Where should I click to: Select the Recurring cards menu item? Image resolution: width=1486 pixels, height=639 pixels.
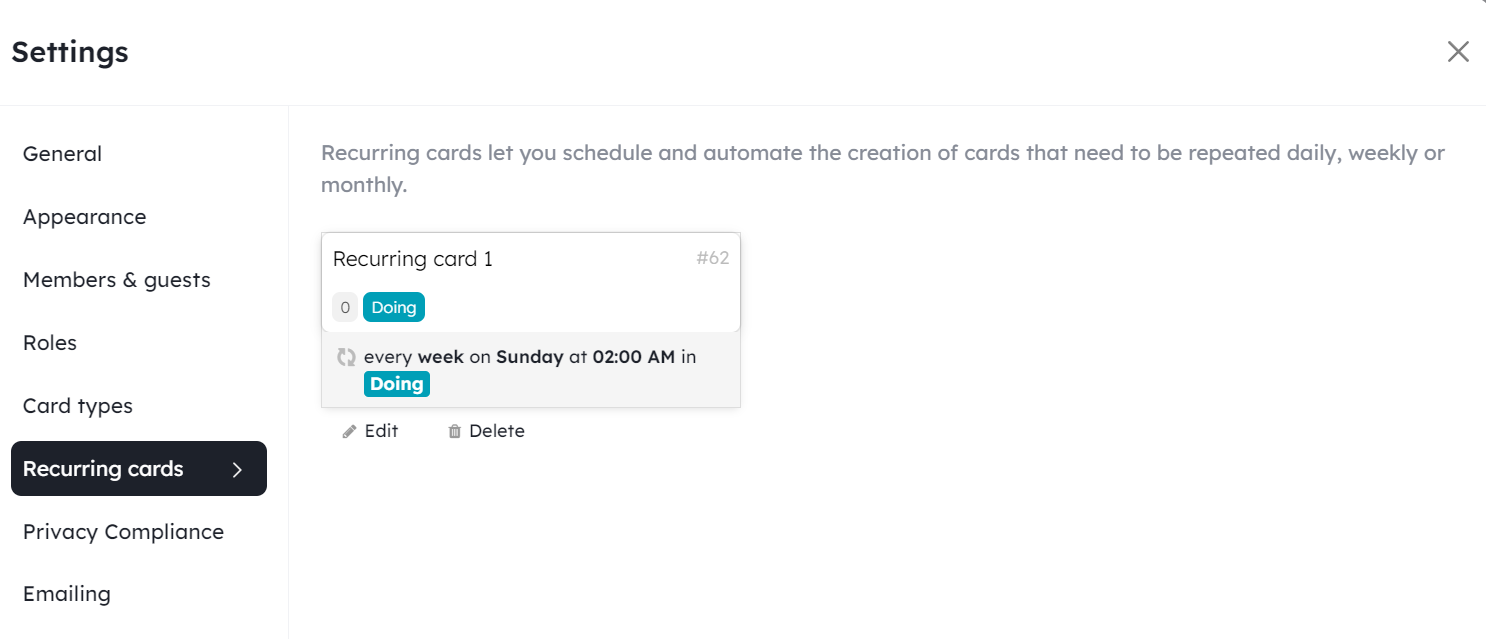pos(104,469)
